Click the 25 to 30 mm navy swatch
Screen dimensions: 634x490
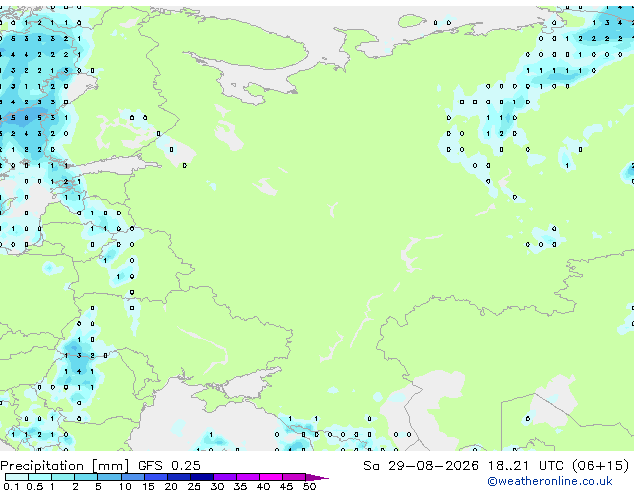point(201,477)
